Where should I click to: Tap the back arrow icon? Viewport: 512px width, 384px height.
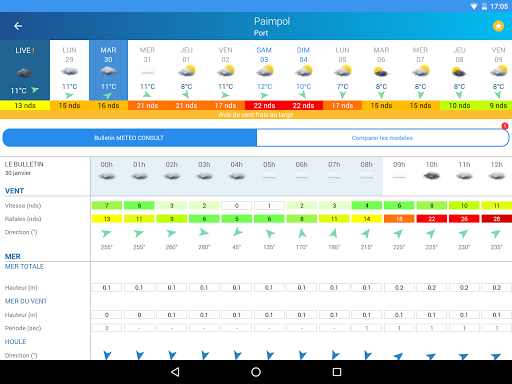point(18,26)
